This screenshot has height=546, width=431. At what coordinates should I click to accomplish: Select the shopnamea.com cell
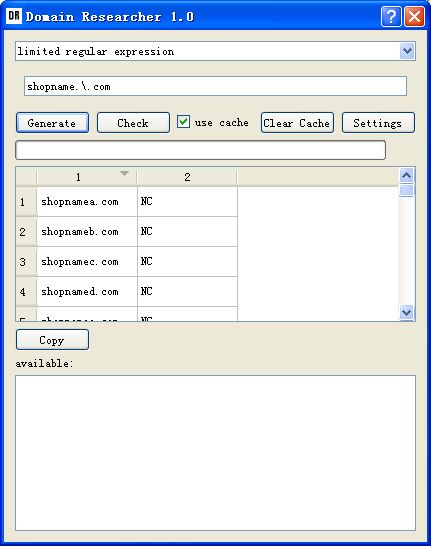pyautogui.click(x=87, y=202)
